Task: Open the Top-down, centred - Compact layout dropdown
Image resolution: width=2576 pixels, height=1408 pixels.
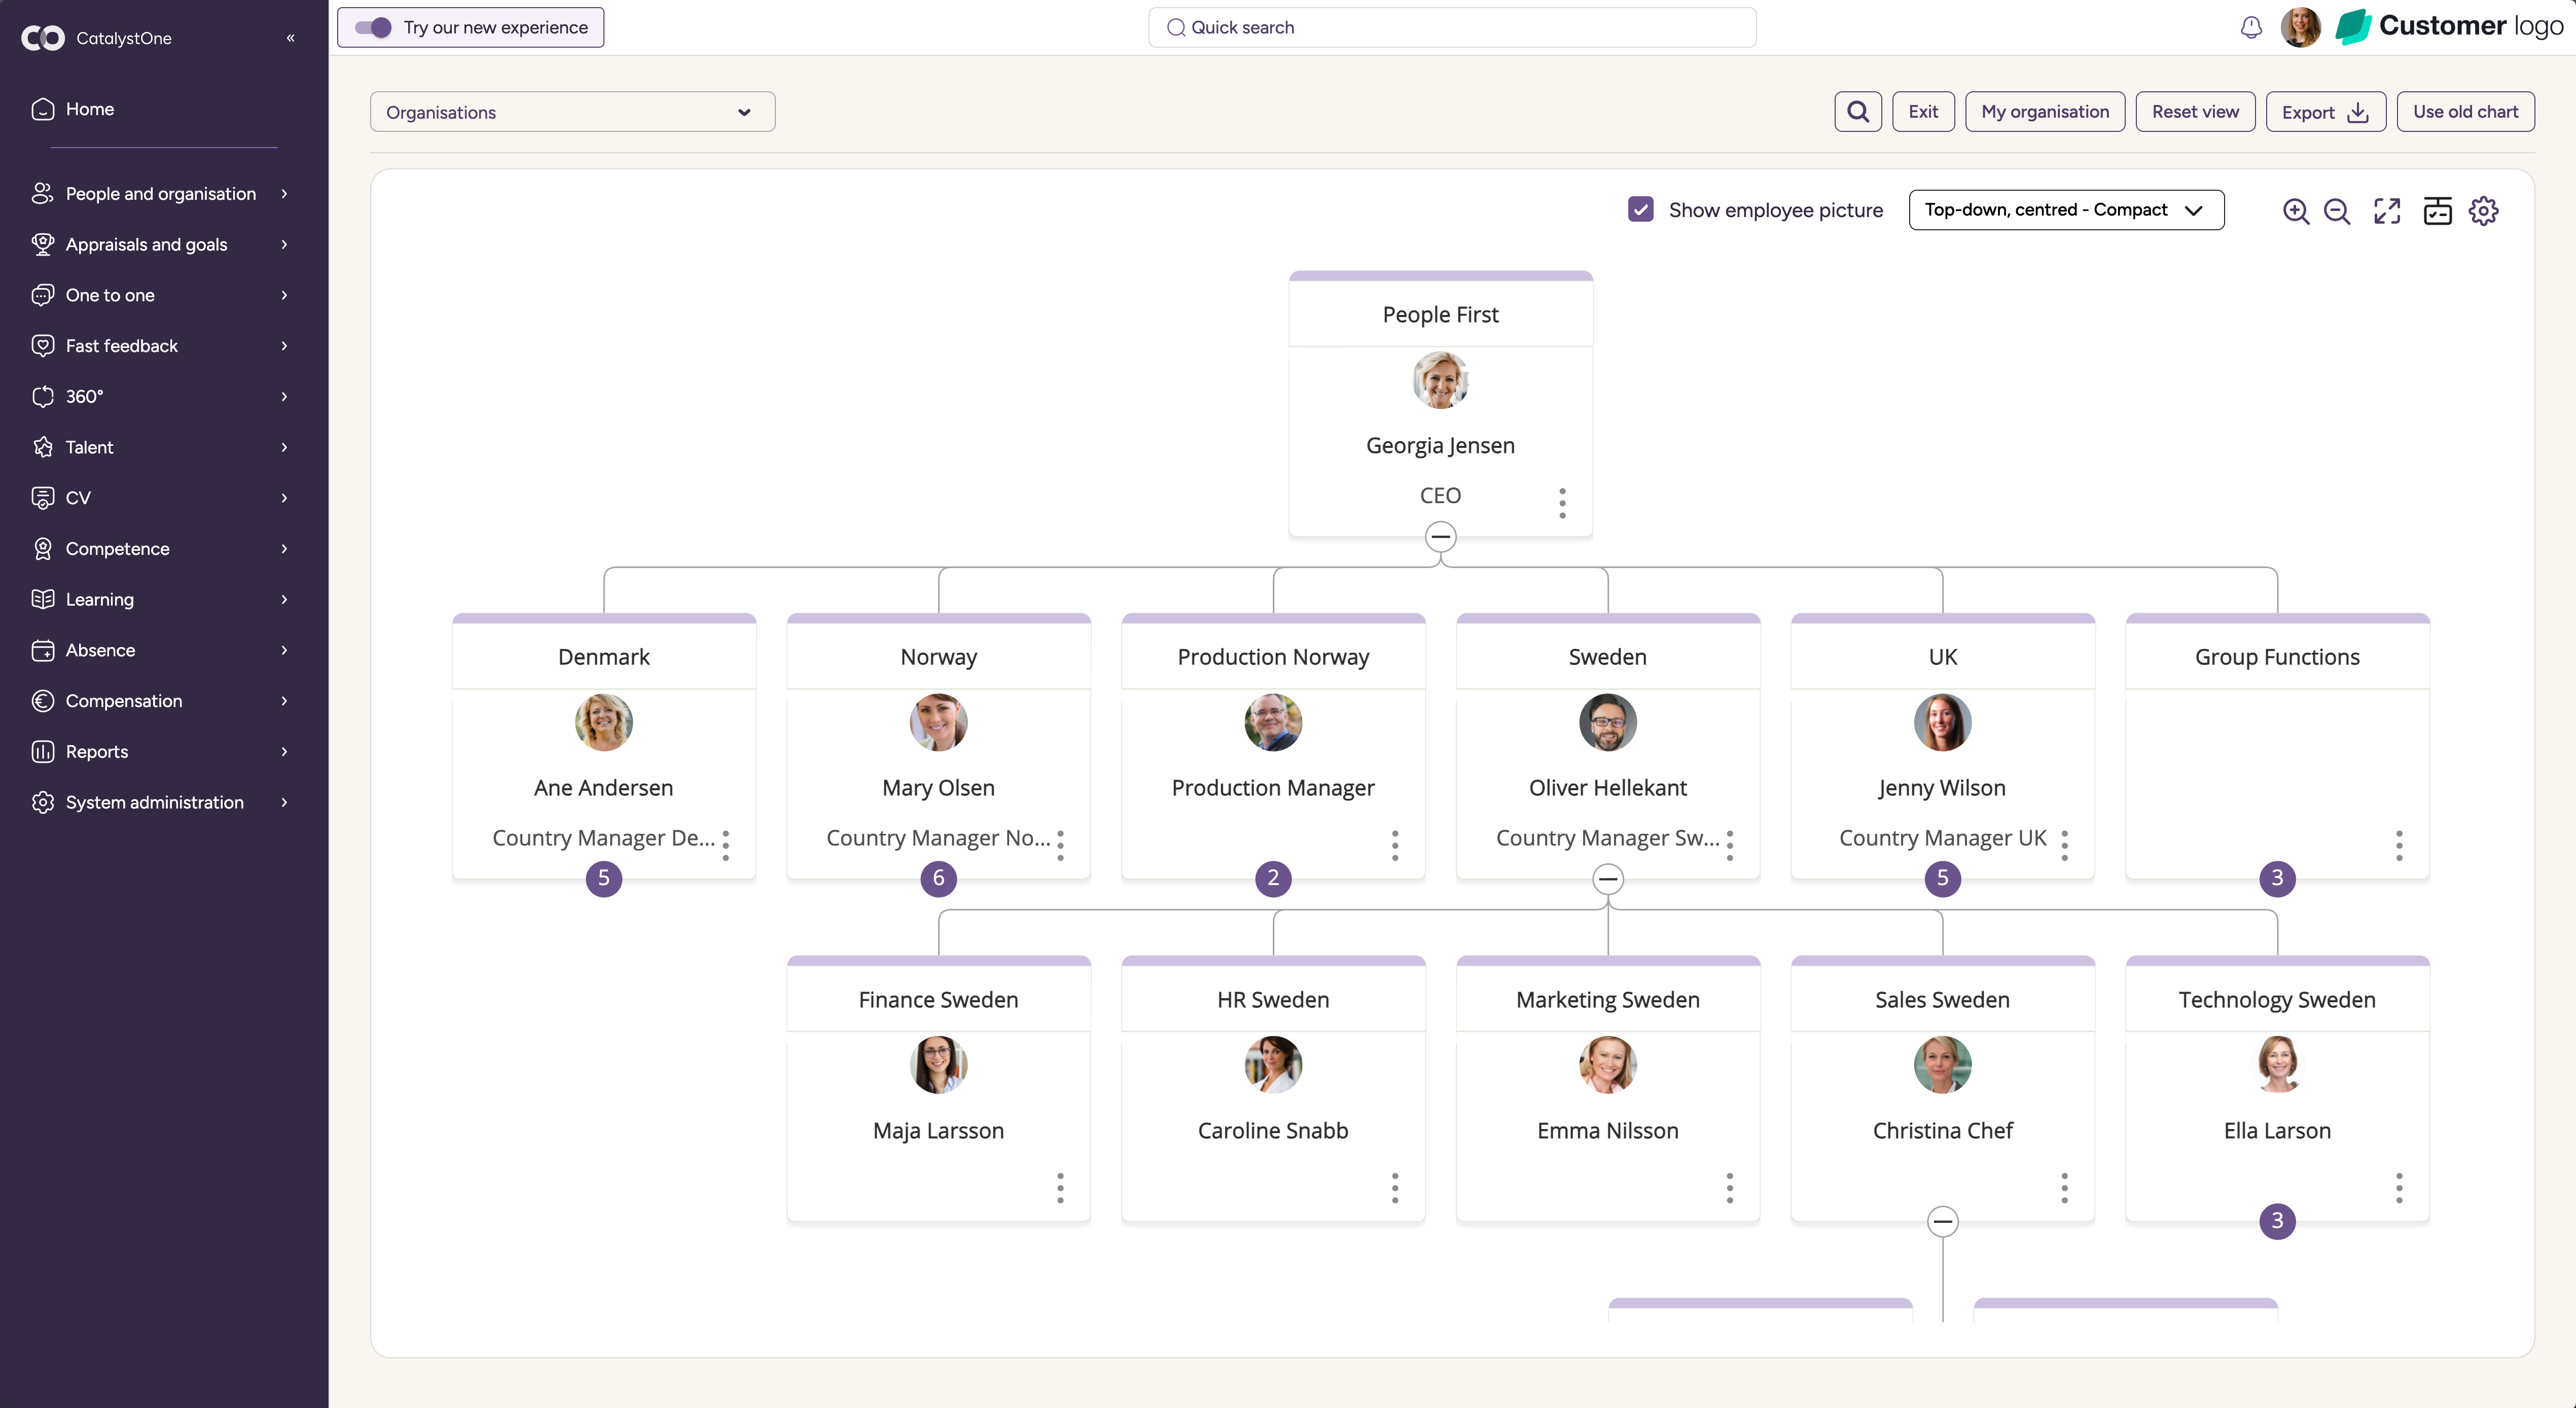Action: 2066,210
